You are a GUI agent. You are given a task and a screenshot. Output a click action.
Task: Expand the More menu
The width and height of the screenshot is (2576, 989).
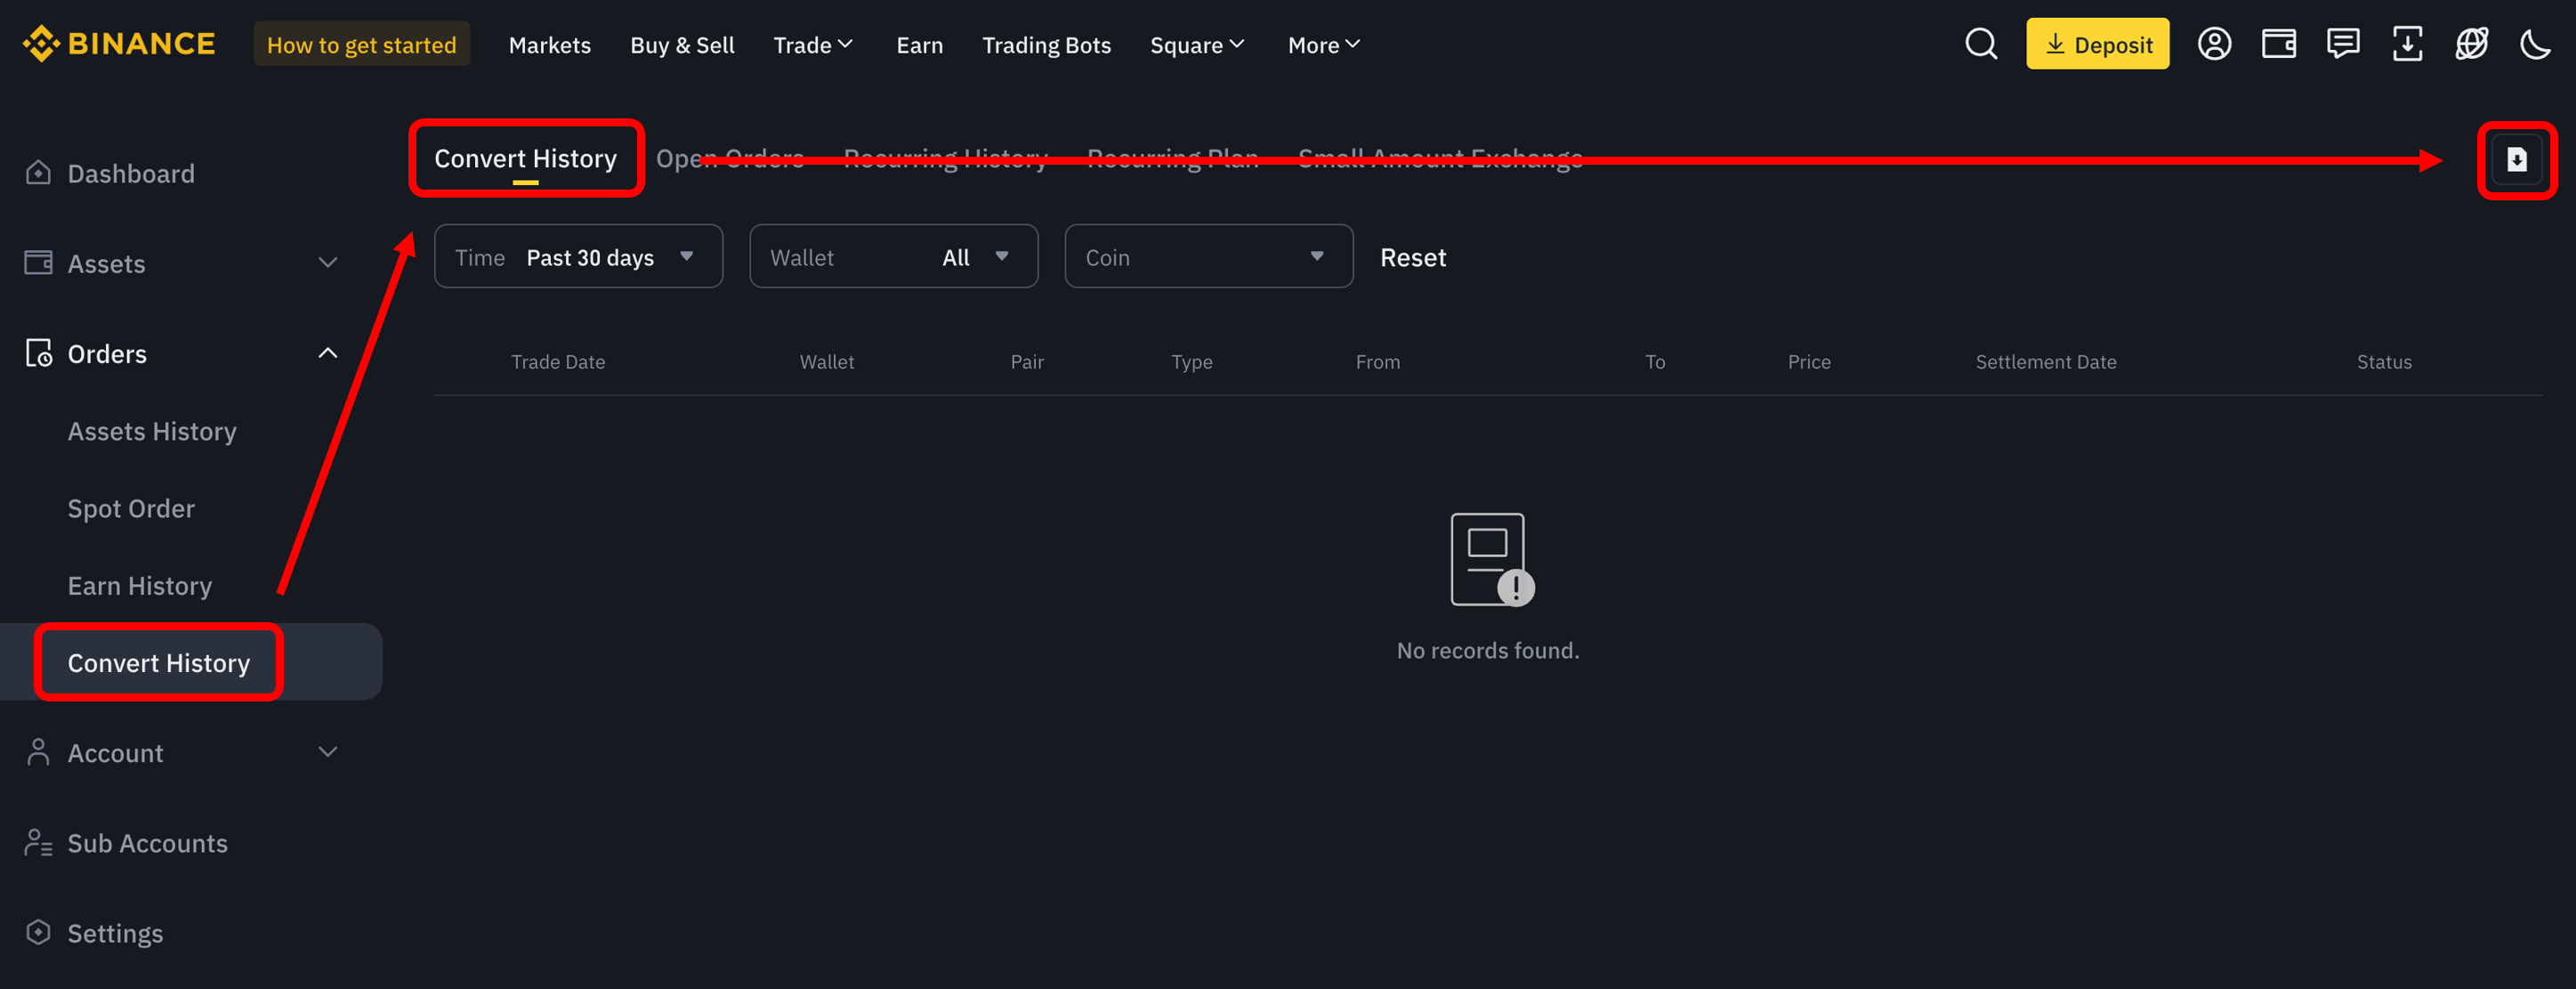point(1324,45)
